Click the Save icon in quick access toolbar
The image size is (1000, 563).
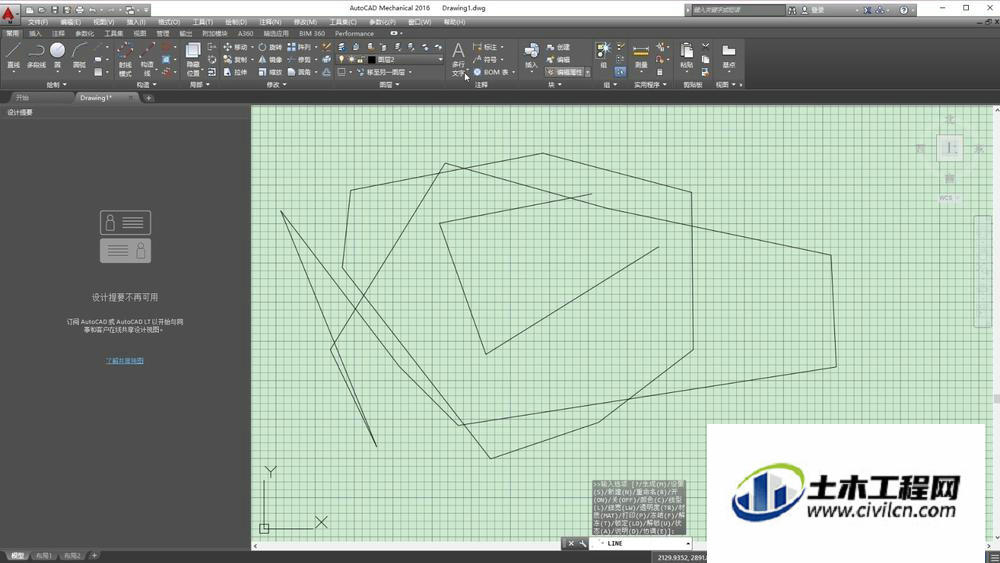point(54,10)
